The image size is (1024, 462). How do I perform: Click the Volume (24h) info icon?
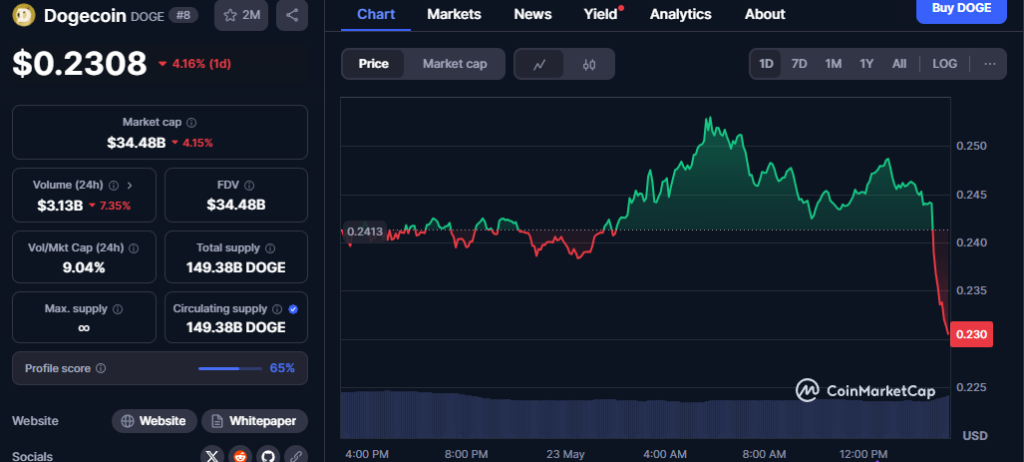click(x=114, y=186)
